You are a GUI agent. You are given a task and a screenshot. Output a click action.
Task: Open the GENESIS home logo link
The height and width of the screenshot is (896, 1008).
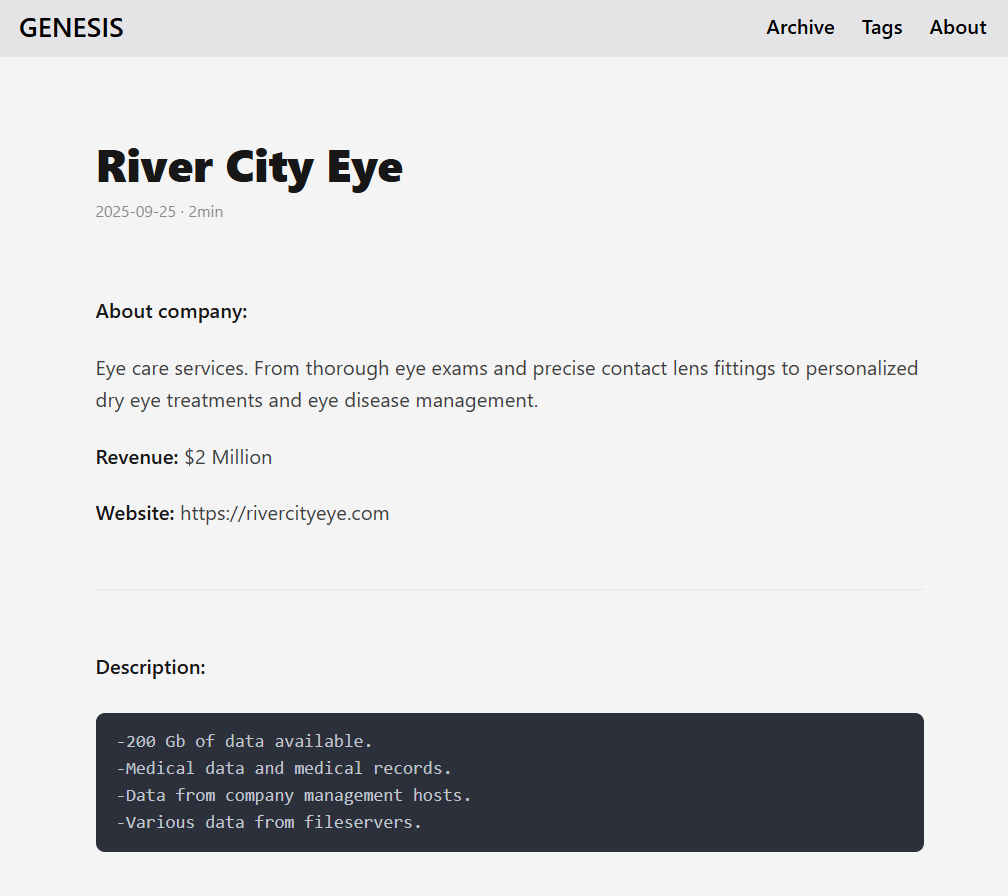tap(71, 28)
